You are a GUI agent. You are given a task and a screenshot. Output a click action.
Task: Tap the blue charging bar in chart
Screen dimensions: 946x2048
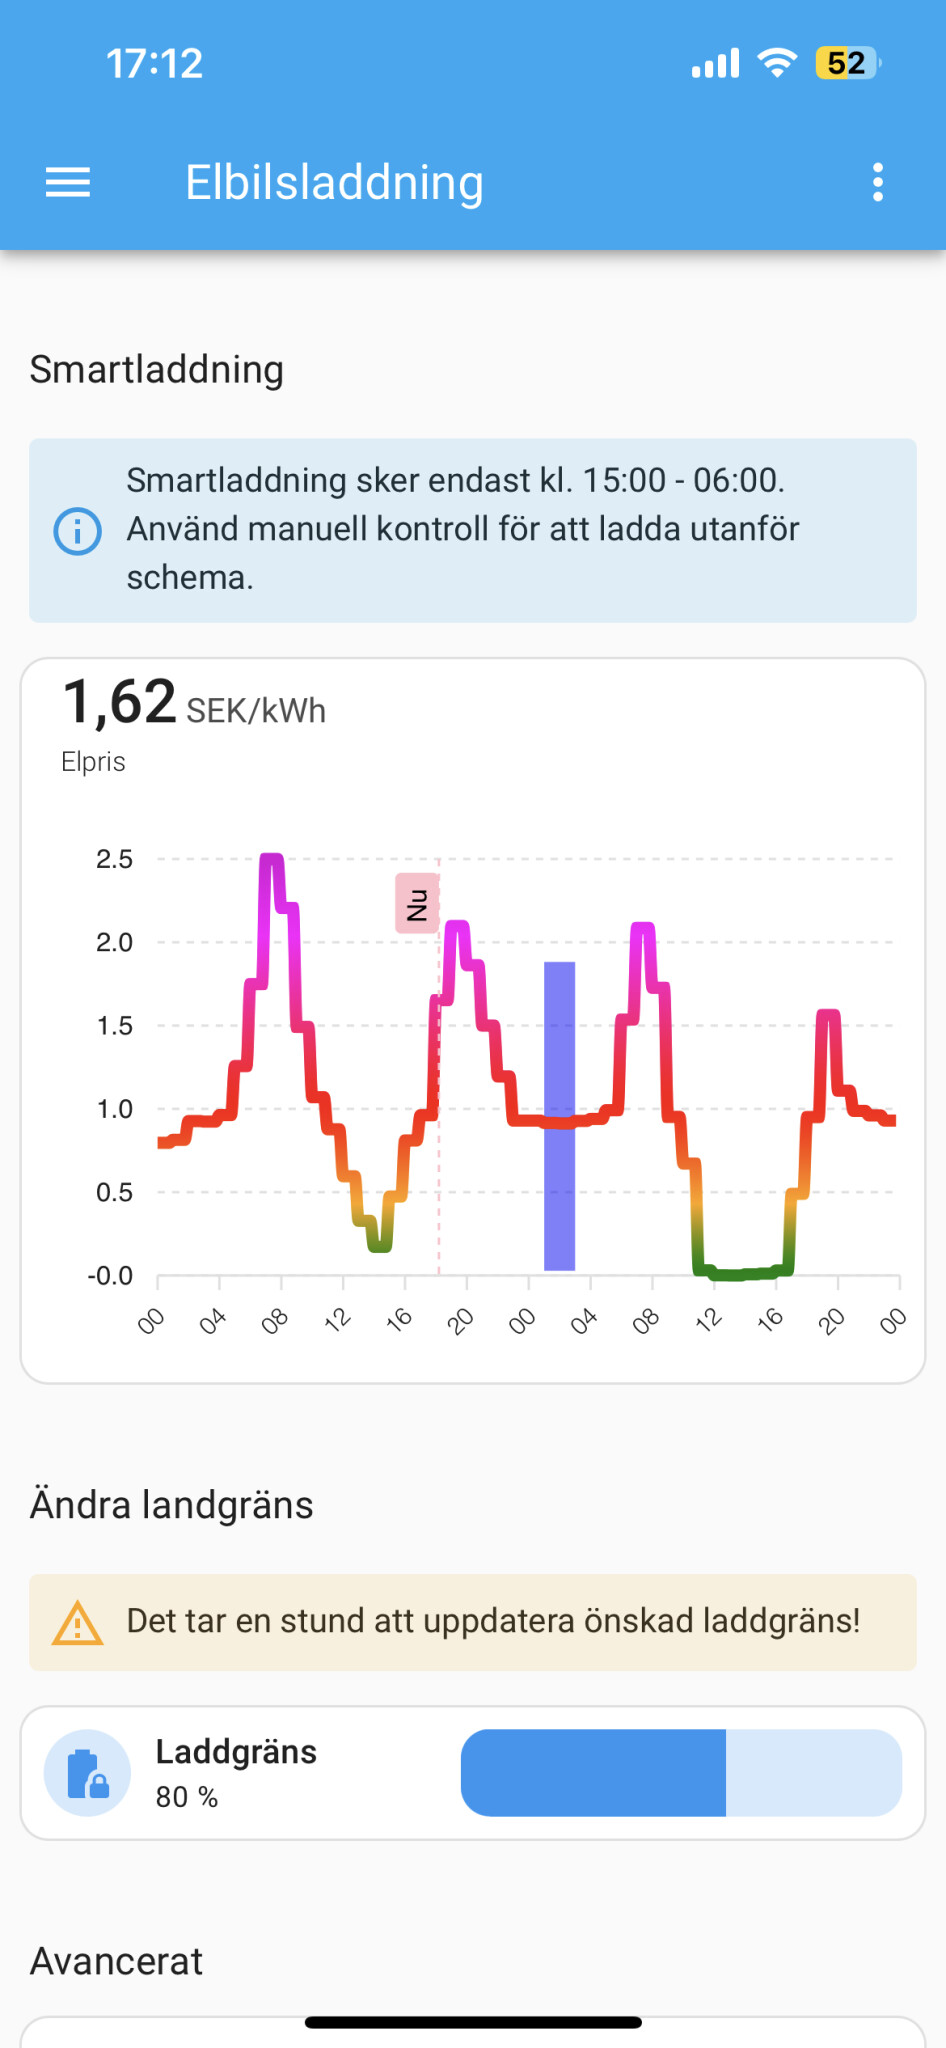click(559, 1116)
